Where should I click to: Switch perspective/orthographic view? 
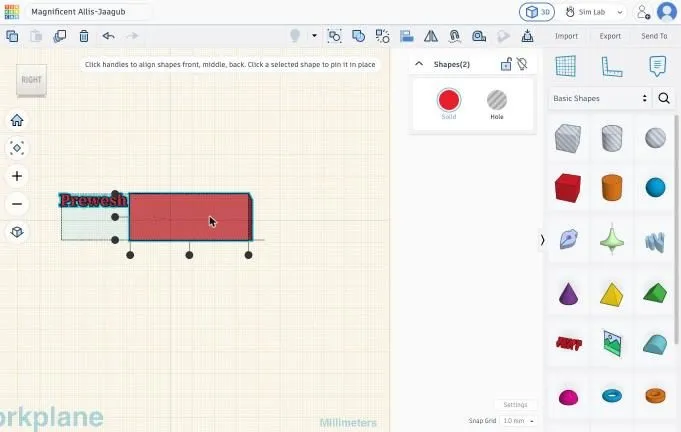tap(17, 232)
